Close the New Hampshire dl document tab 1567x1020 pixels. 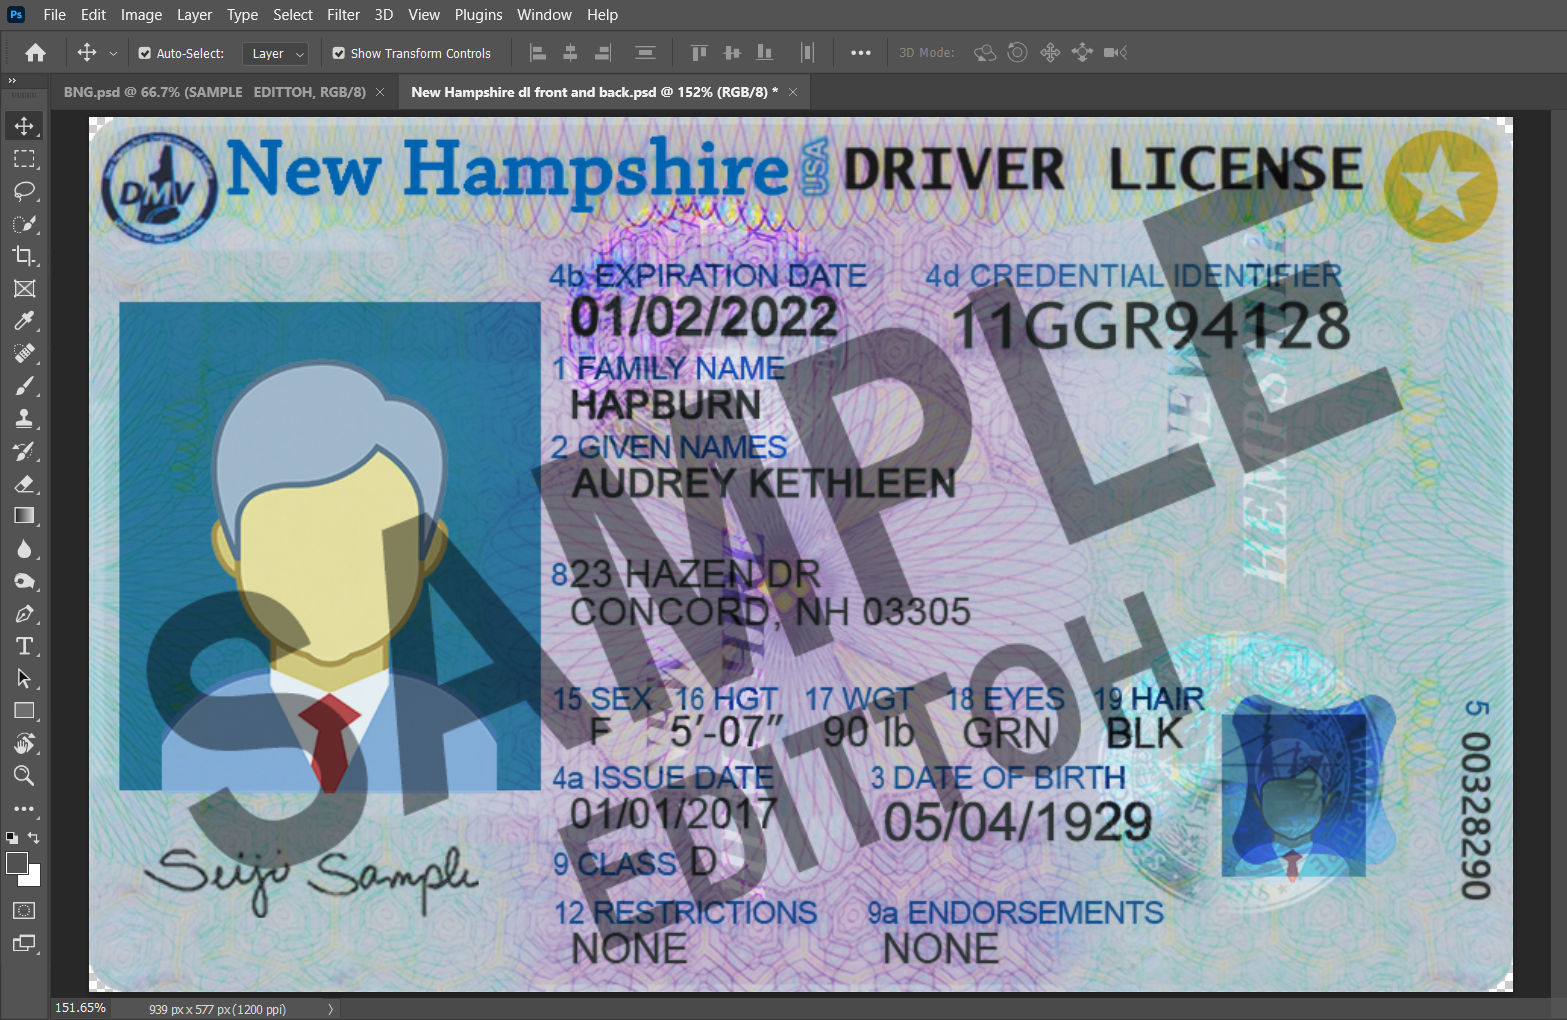[x=793, y=92]
